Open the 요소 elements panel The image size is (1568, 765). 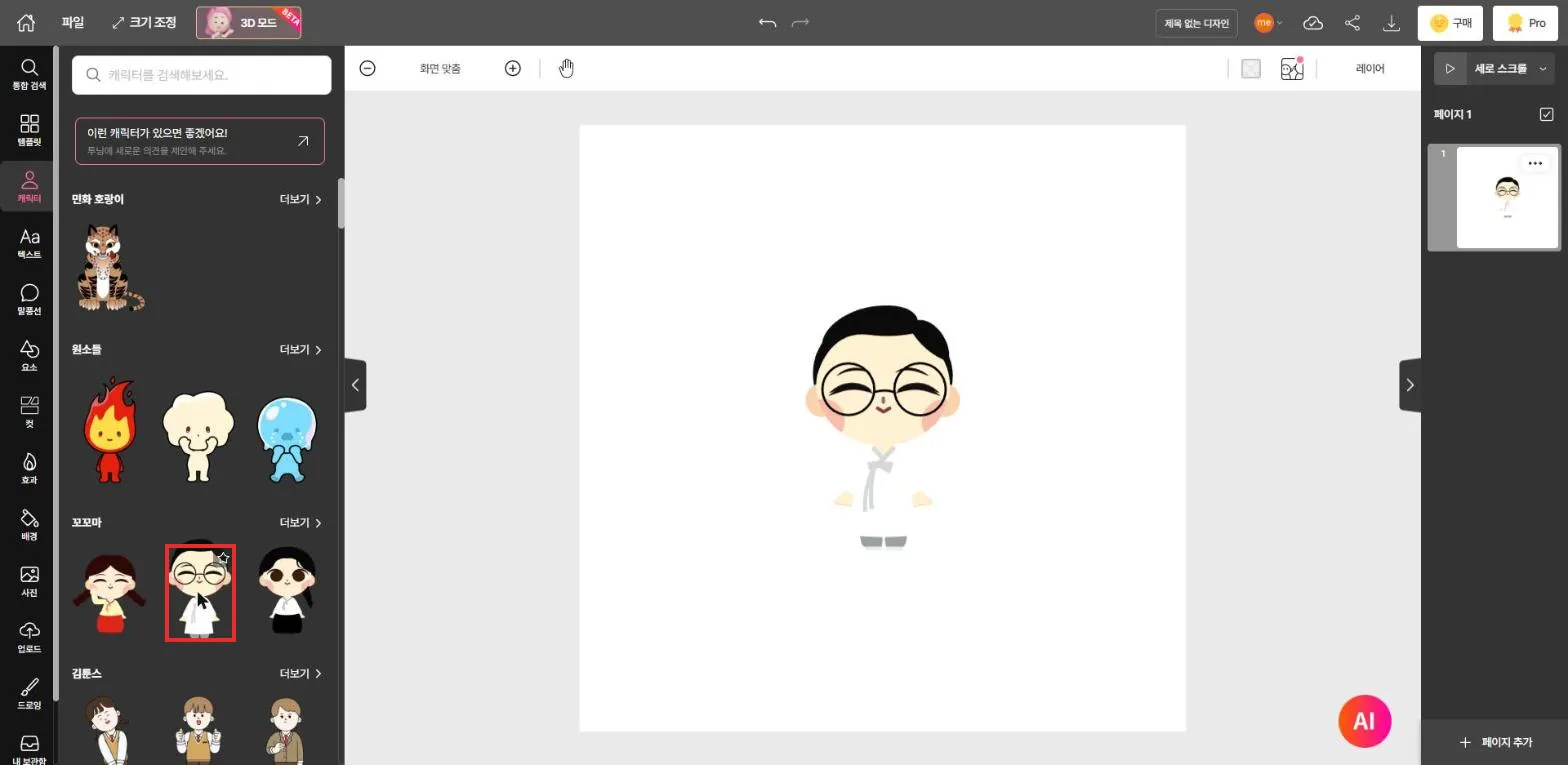coord(29,355)
